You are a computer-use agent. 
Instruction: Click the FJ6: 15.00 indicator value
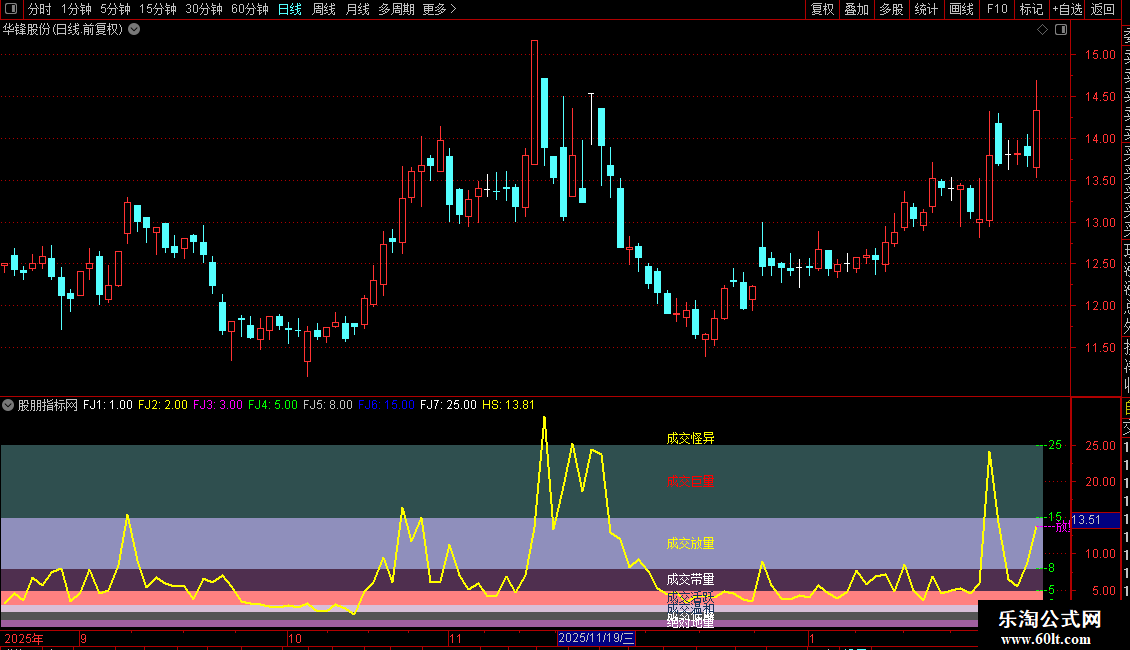pyautogui.click(x=386, y=405)
